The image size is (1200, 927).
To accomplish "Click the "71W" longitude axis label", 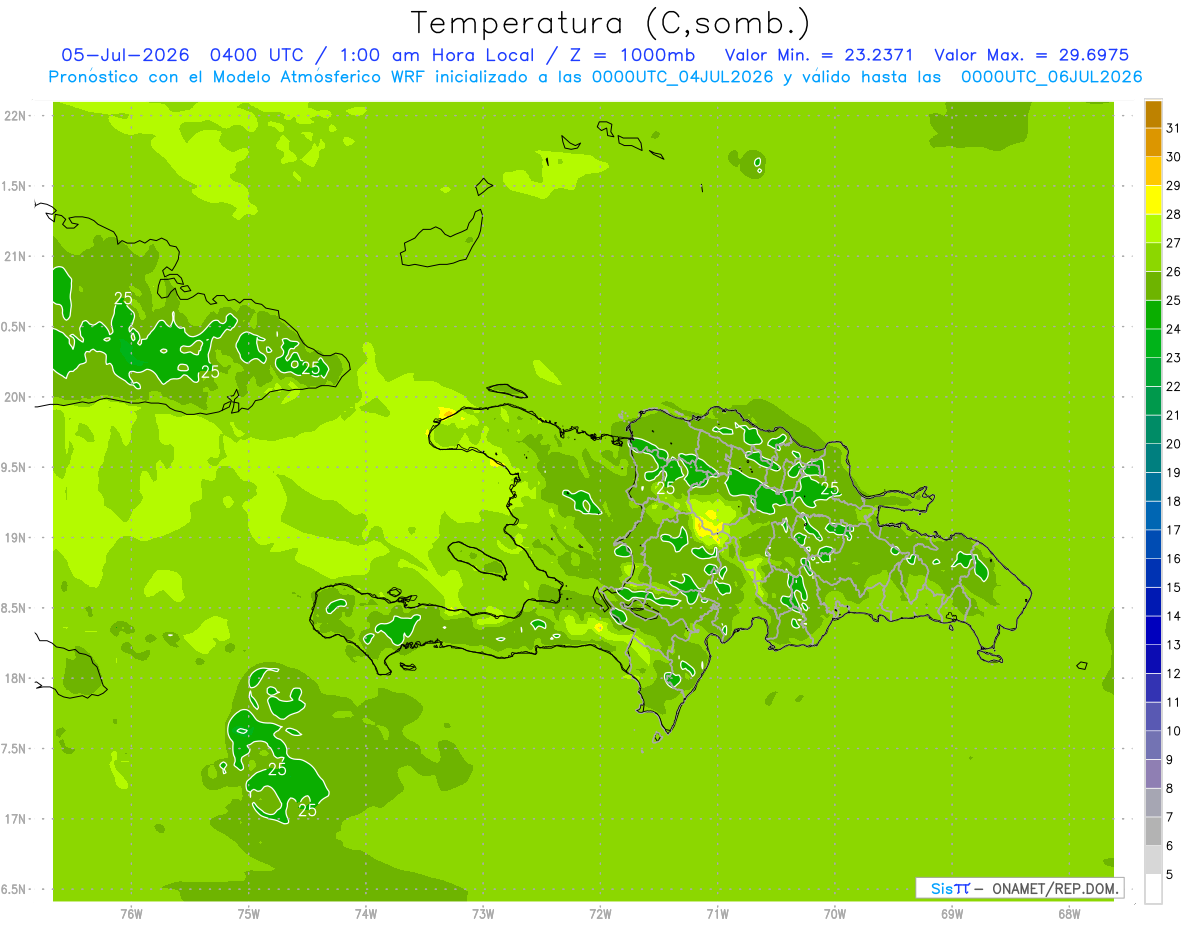I will pos(717,914).
